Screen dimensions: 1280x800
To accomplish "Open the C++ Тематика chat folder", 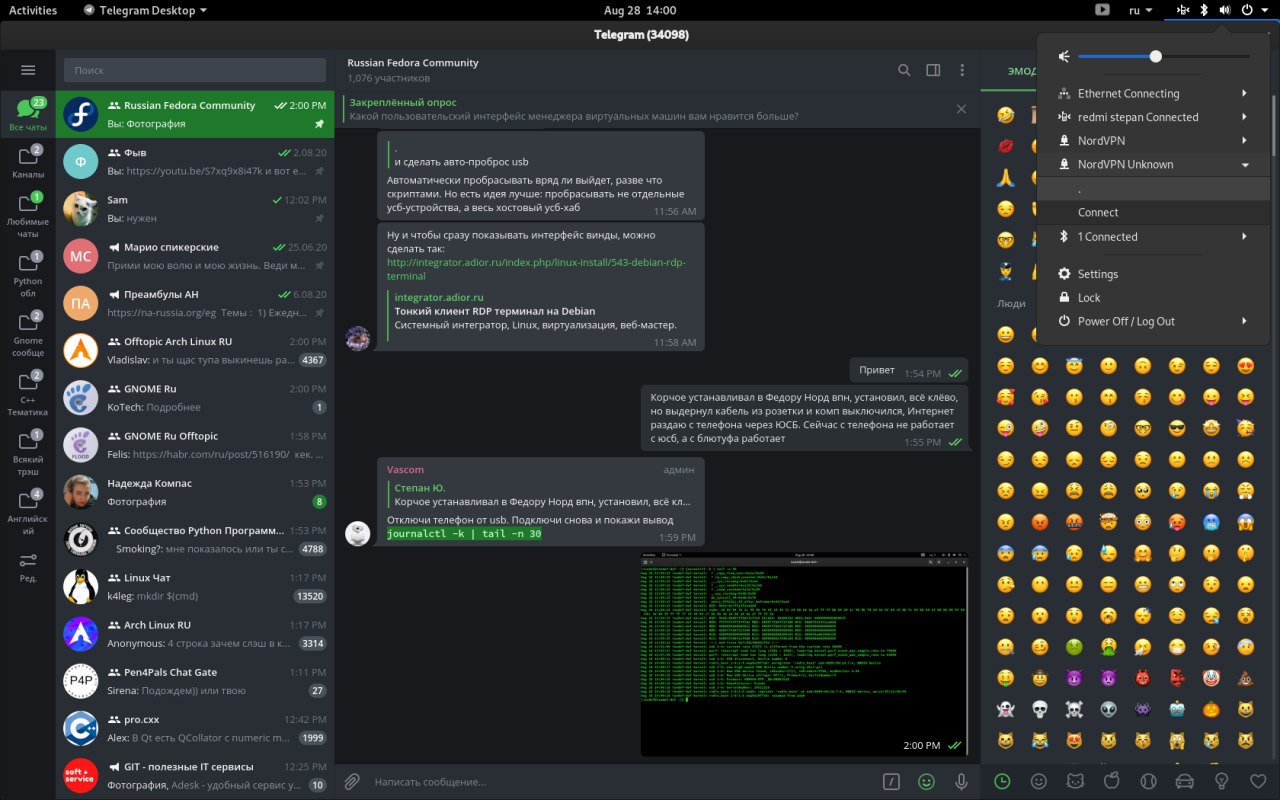I will pos(28,394).
